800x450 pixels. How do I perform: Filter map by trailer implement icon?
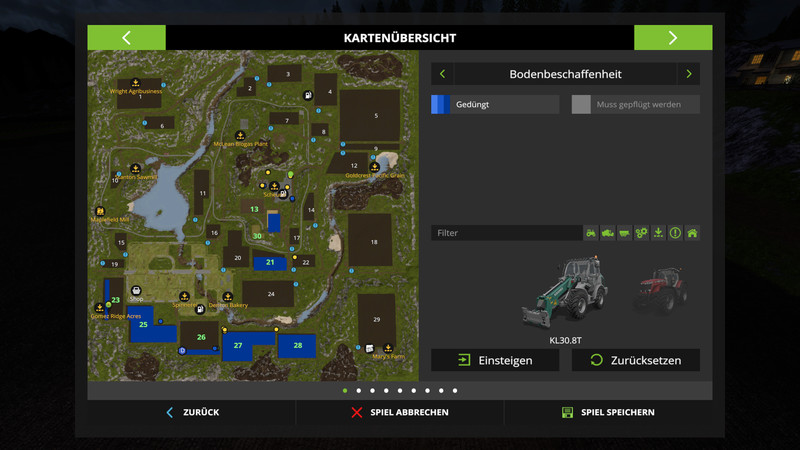pos(624,233)
